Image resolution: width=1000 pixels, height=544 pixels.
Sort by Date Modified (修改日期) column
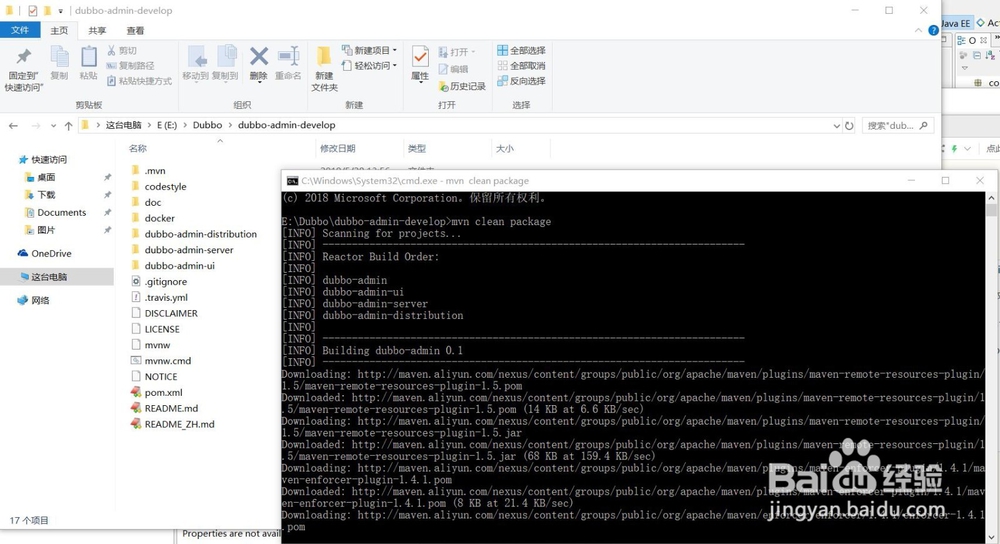[x=337, y=149]
